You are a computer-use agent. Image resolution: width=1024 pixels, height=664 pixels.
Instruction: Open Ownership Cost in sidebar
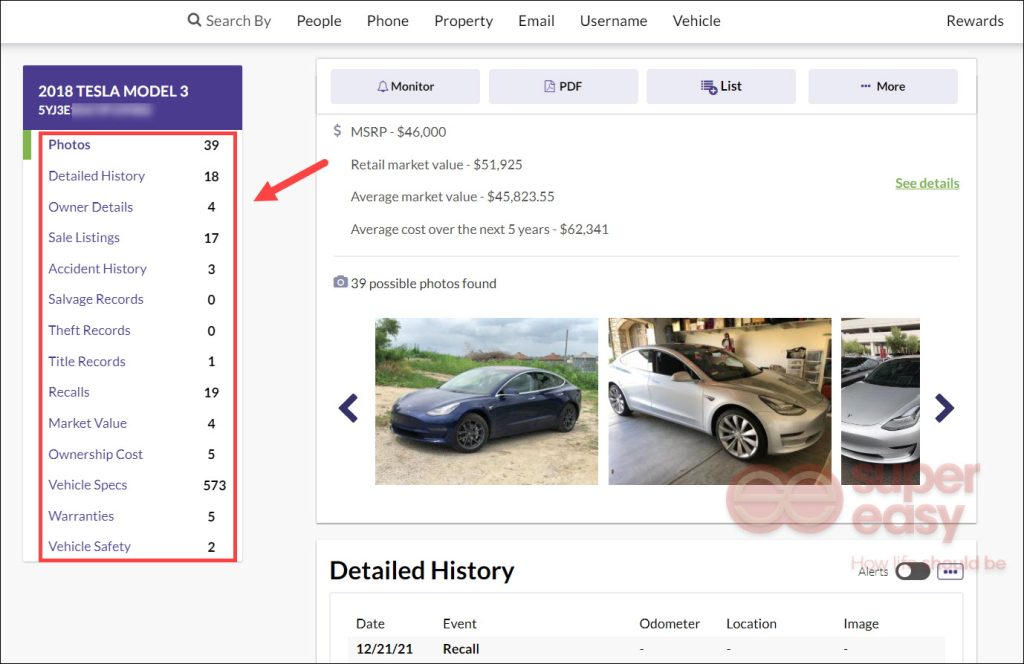point(95,454)
